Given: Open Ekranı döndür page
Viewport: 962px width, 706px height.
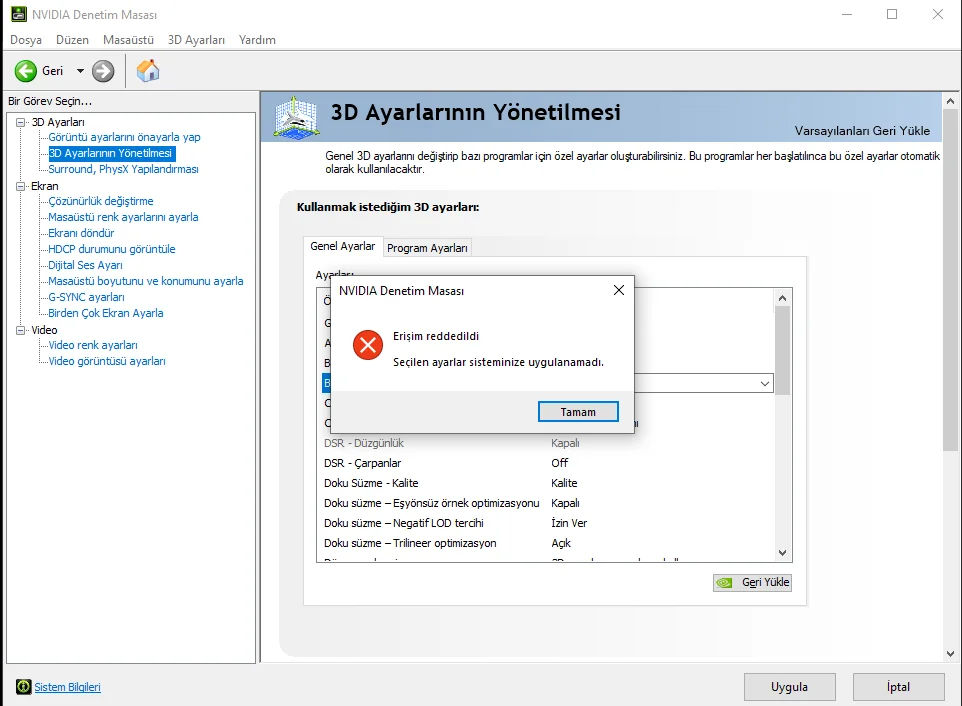Looking at the screenshot, I should click(82, 233).
